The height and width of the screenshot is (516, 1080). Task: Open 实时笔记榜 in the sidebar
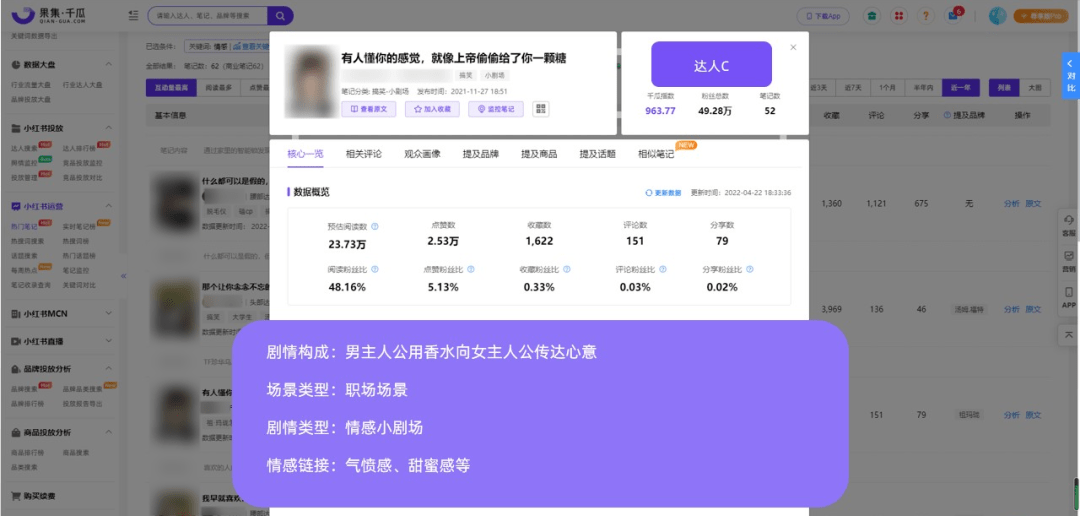[x=78, y=226]
